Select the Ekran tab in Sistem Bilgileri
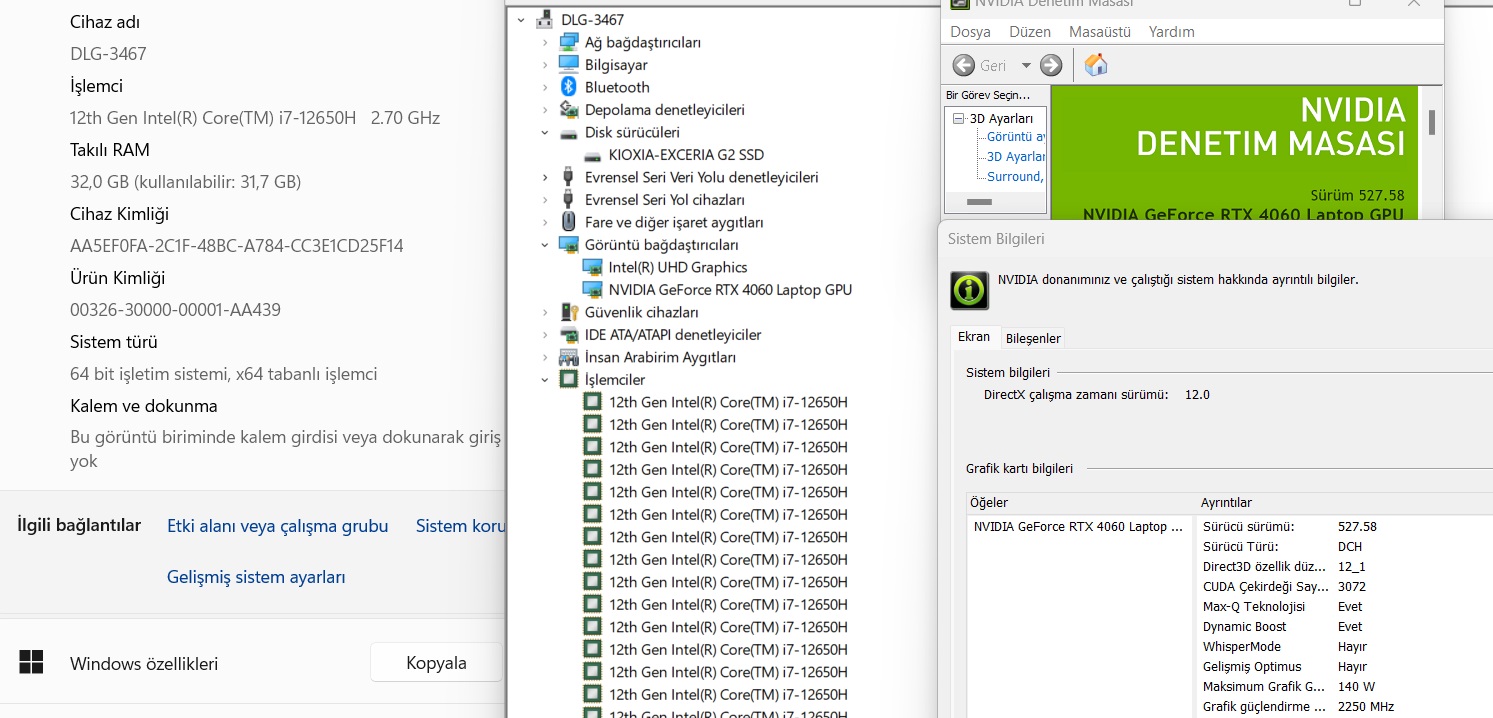This screenshot has width=1493, height=718. coord(974,337)
